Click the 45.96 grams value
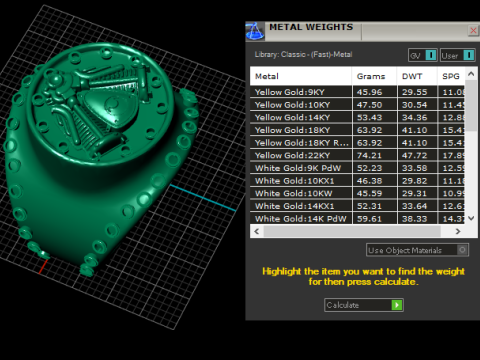Viewport: 480px width, 360px height. pos(369,92)
